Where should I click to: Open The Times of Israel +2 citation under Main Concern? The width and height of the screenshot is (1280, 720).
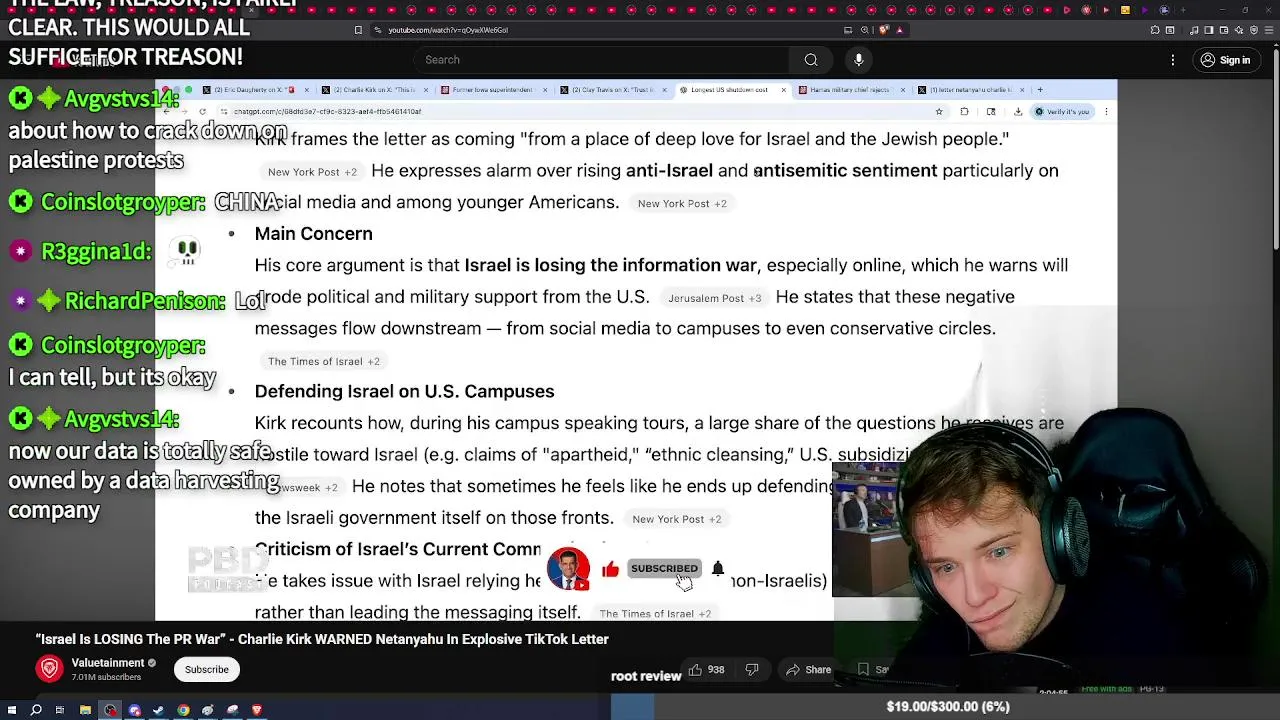(x=324, y=361)
